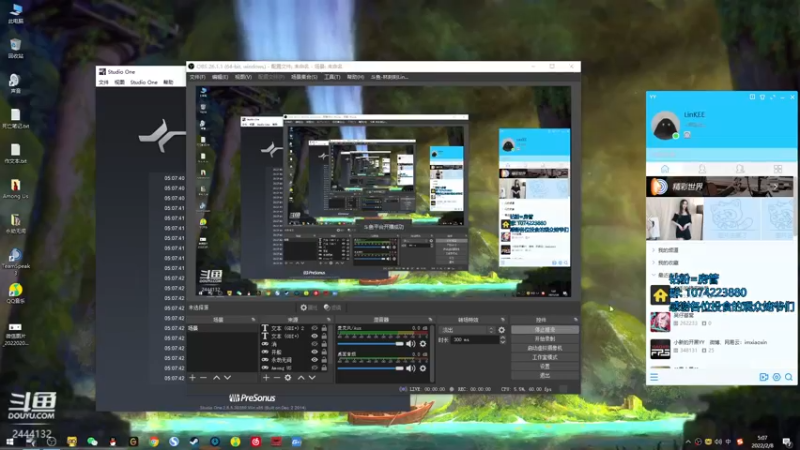Viewport: 800px width, 450px height.
Task: Remove selected scene with minus icon in scenes dock
Action: tap(204, 378)
